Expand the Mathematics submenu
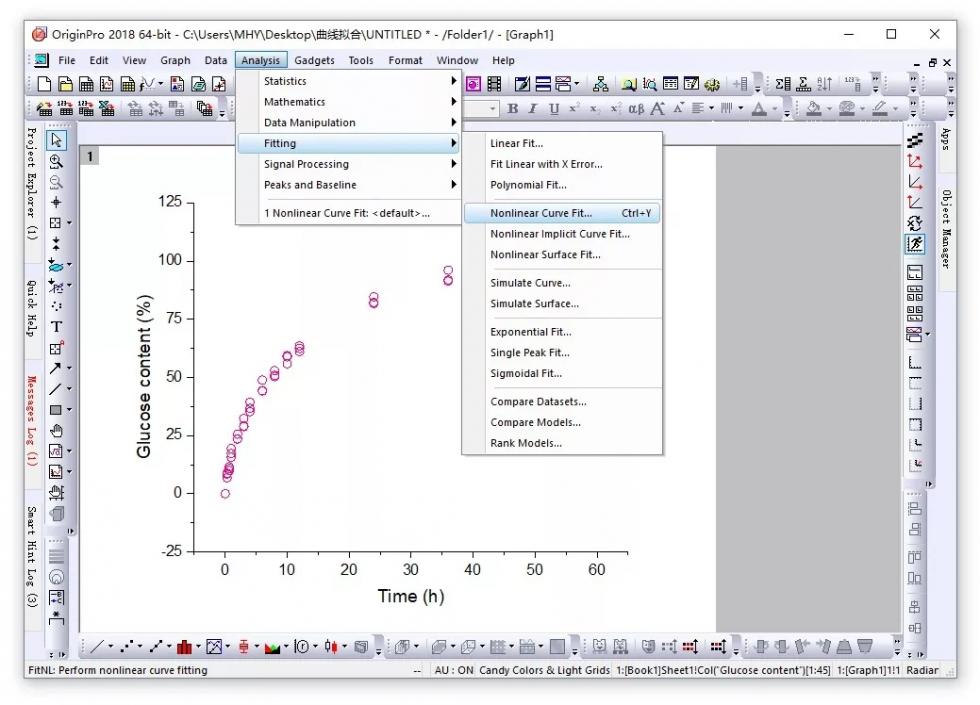This screenshot has width=980, height=705. pyautogui.click(x=348, y=102)
